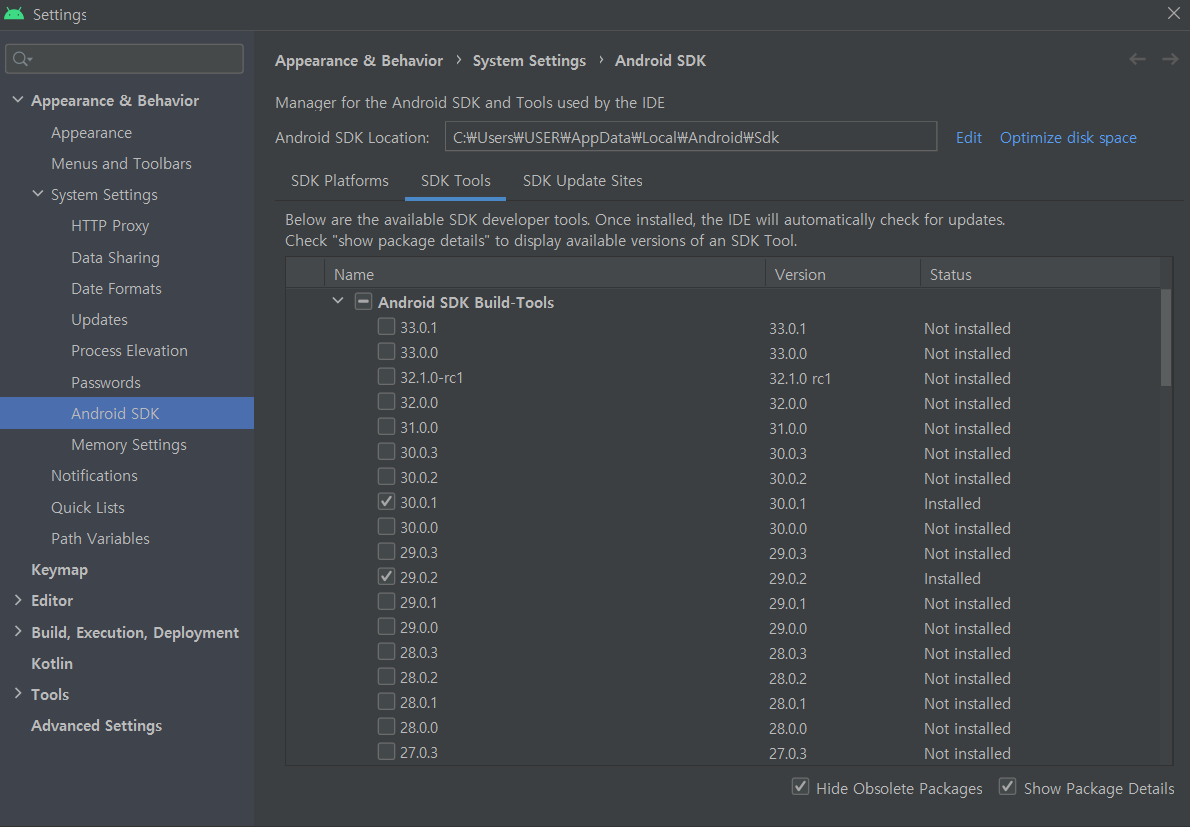
Task: Open Menus and Toolbars settings
Action: 121,164
